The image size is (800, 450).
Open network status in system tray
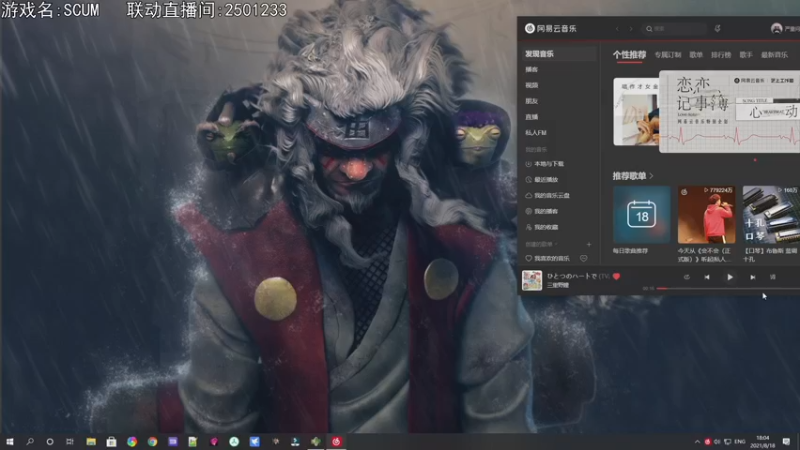pos(728,441)
